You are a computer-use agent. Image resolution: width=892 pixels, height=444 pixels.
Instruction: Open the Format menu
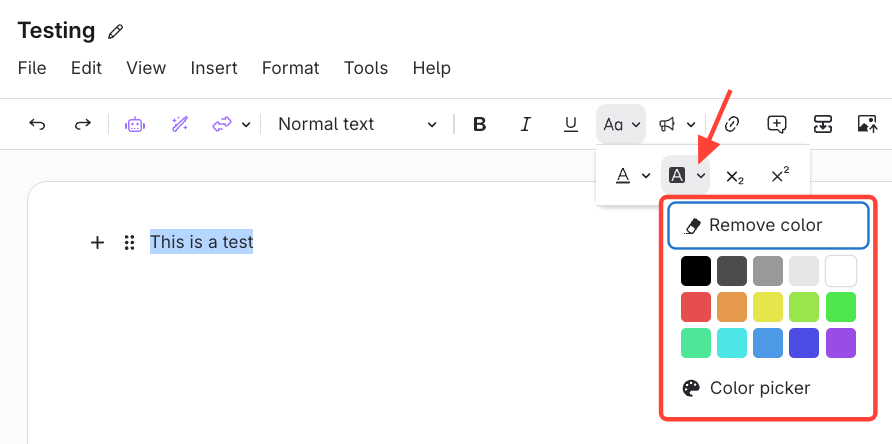click(290, 68)
